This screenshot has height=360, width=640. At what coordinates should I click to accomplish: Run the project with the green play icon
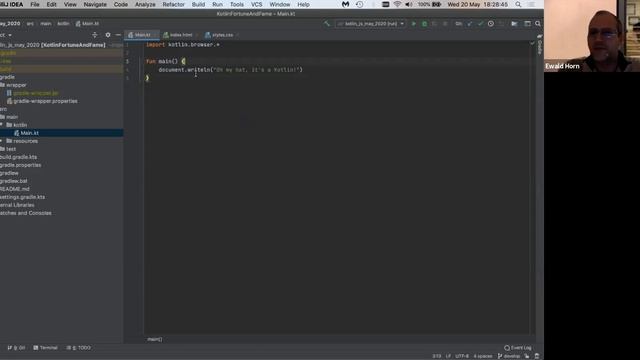pyautogui.click(x=413, y=24)
